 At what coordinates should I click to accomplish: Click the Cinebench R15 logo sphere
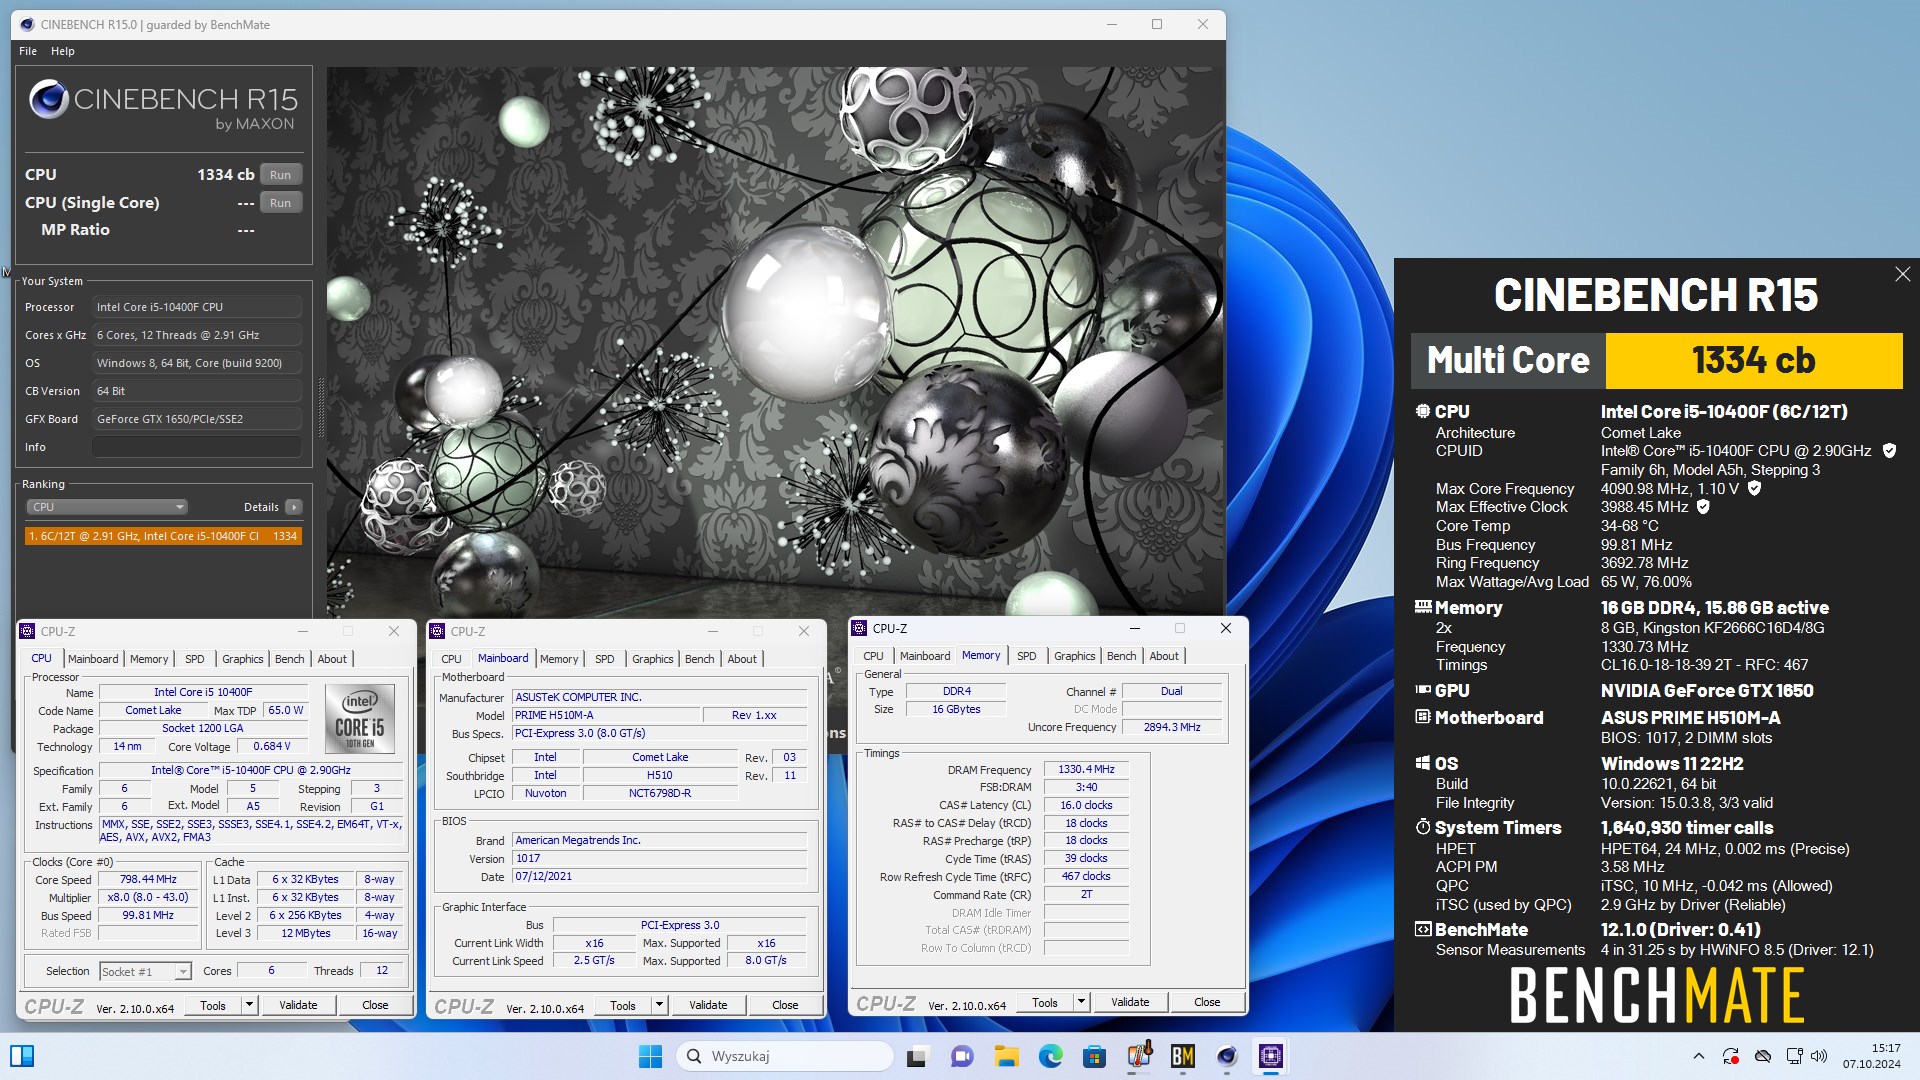[48, 99]
